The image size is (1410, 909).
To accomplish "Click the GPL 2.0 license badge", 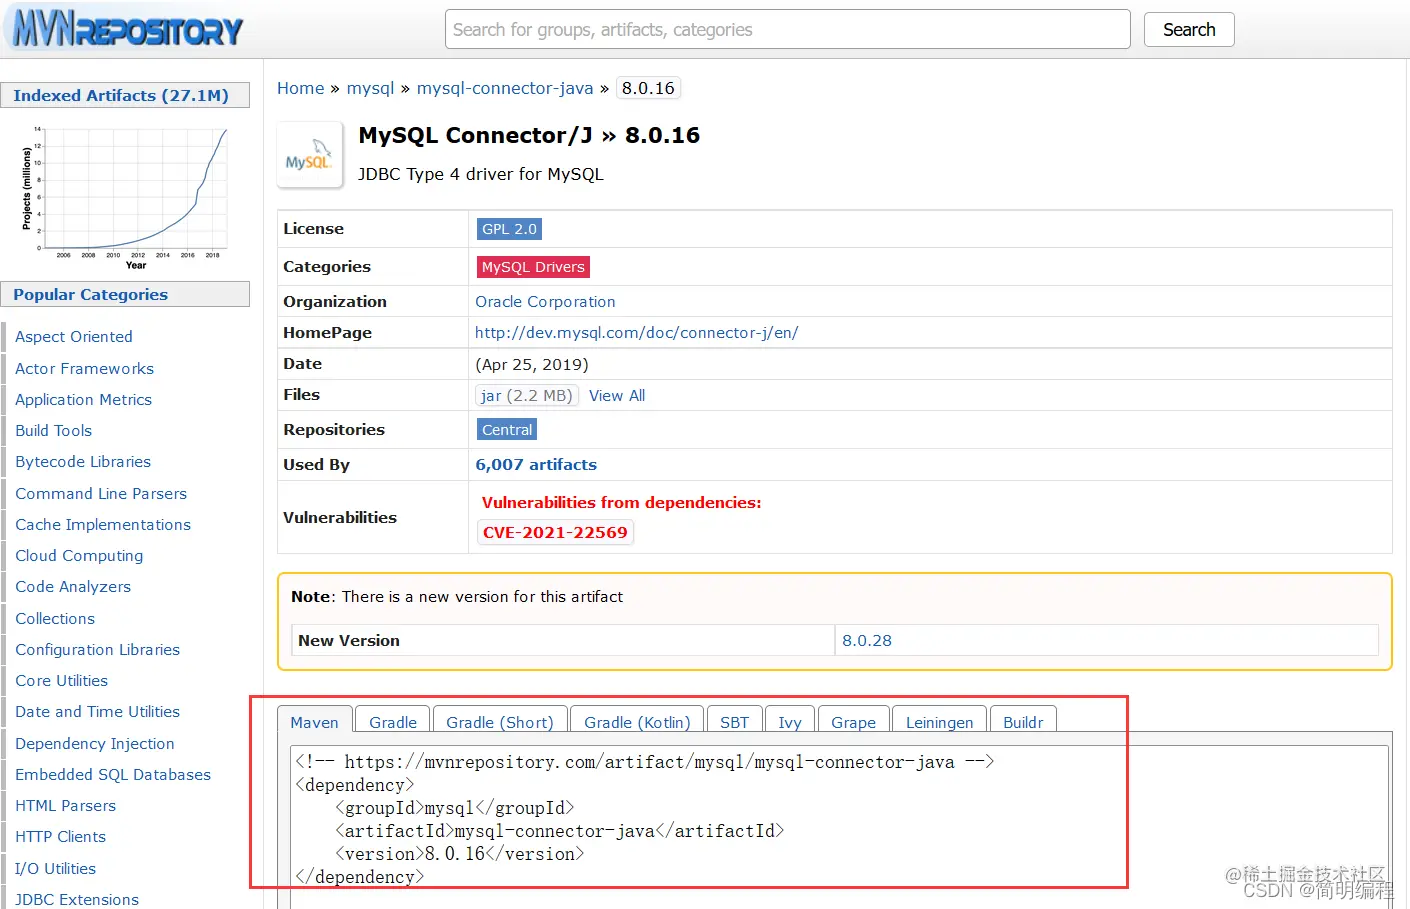I will click(x=509, y=229).
